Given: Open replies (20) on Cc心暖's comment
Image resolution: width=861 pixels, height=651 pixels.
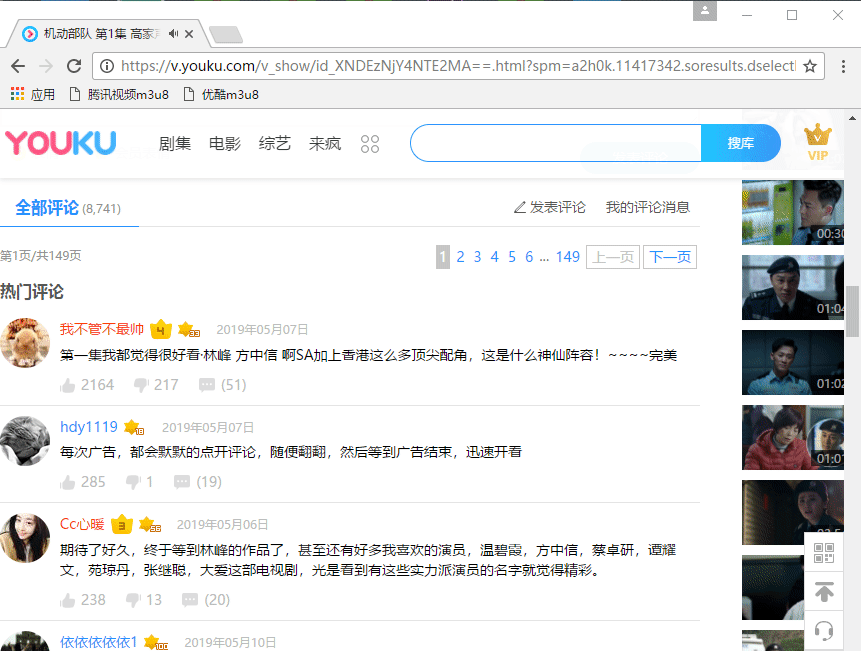Looking at the screenshot, I should pyautogui.click(x=206, y=600).
